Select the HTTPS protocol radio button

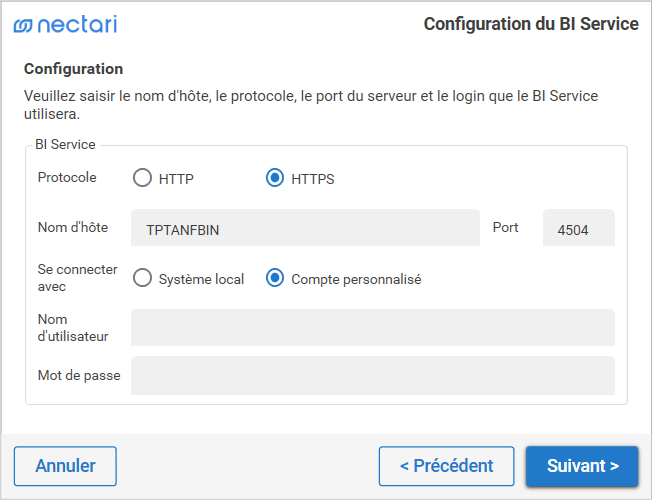coord(275,179)
